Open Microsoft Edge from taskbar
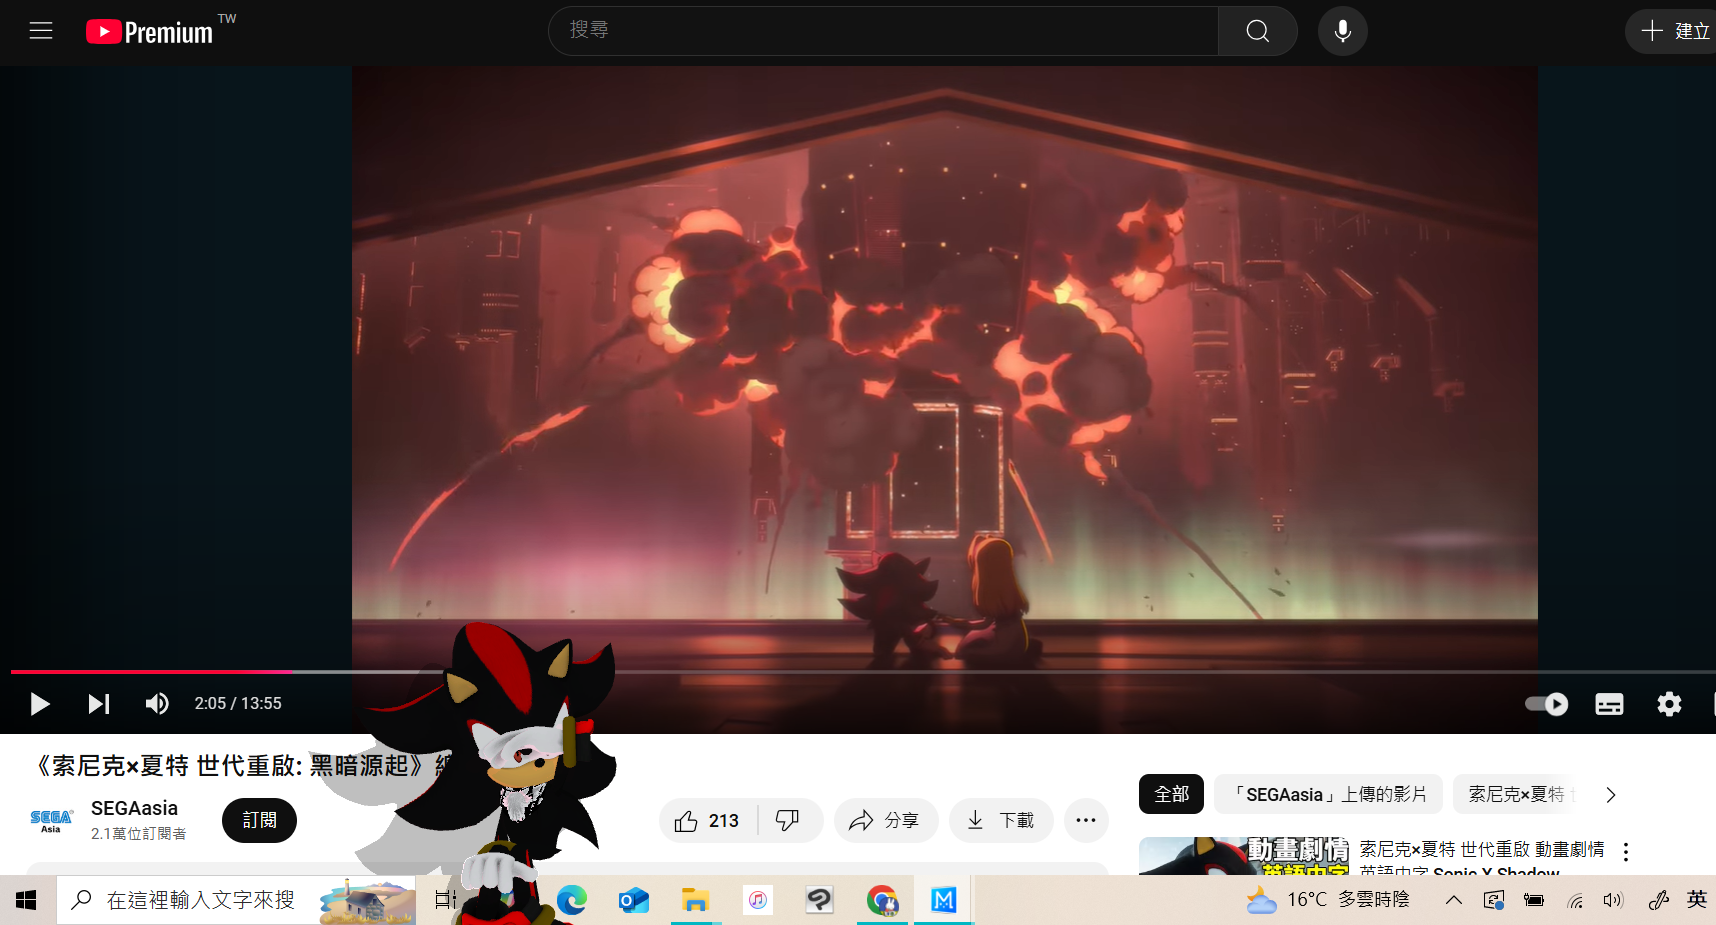 (x=572, y=900)
